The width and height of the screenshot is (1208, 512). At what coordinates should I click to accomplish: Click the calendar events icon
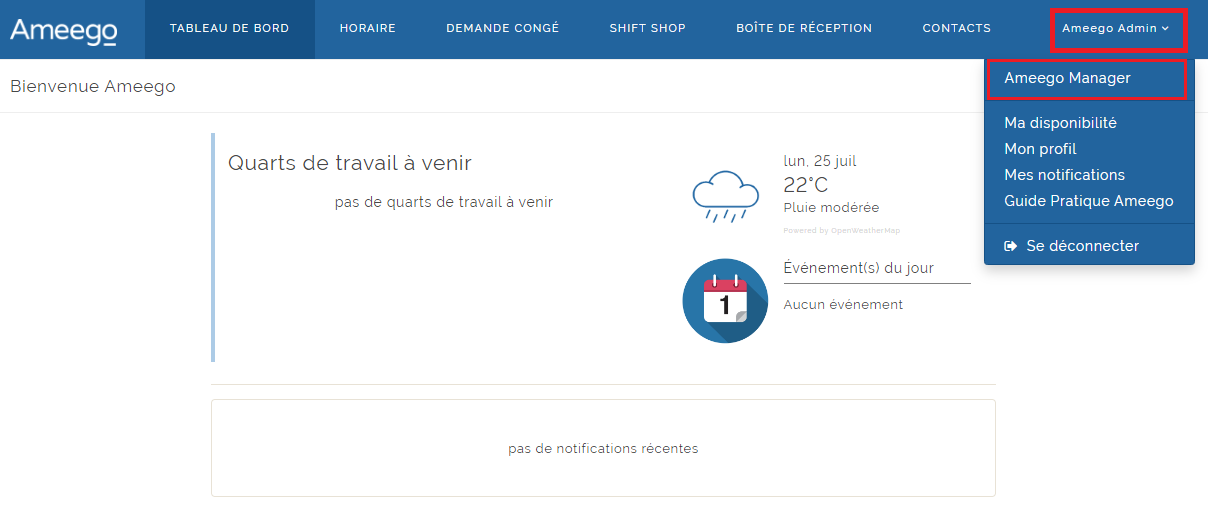(x=725, y=301)
